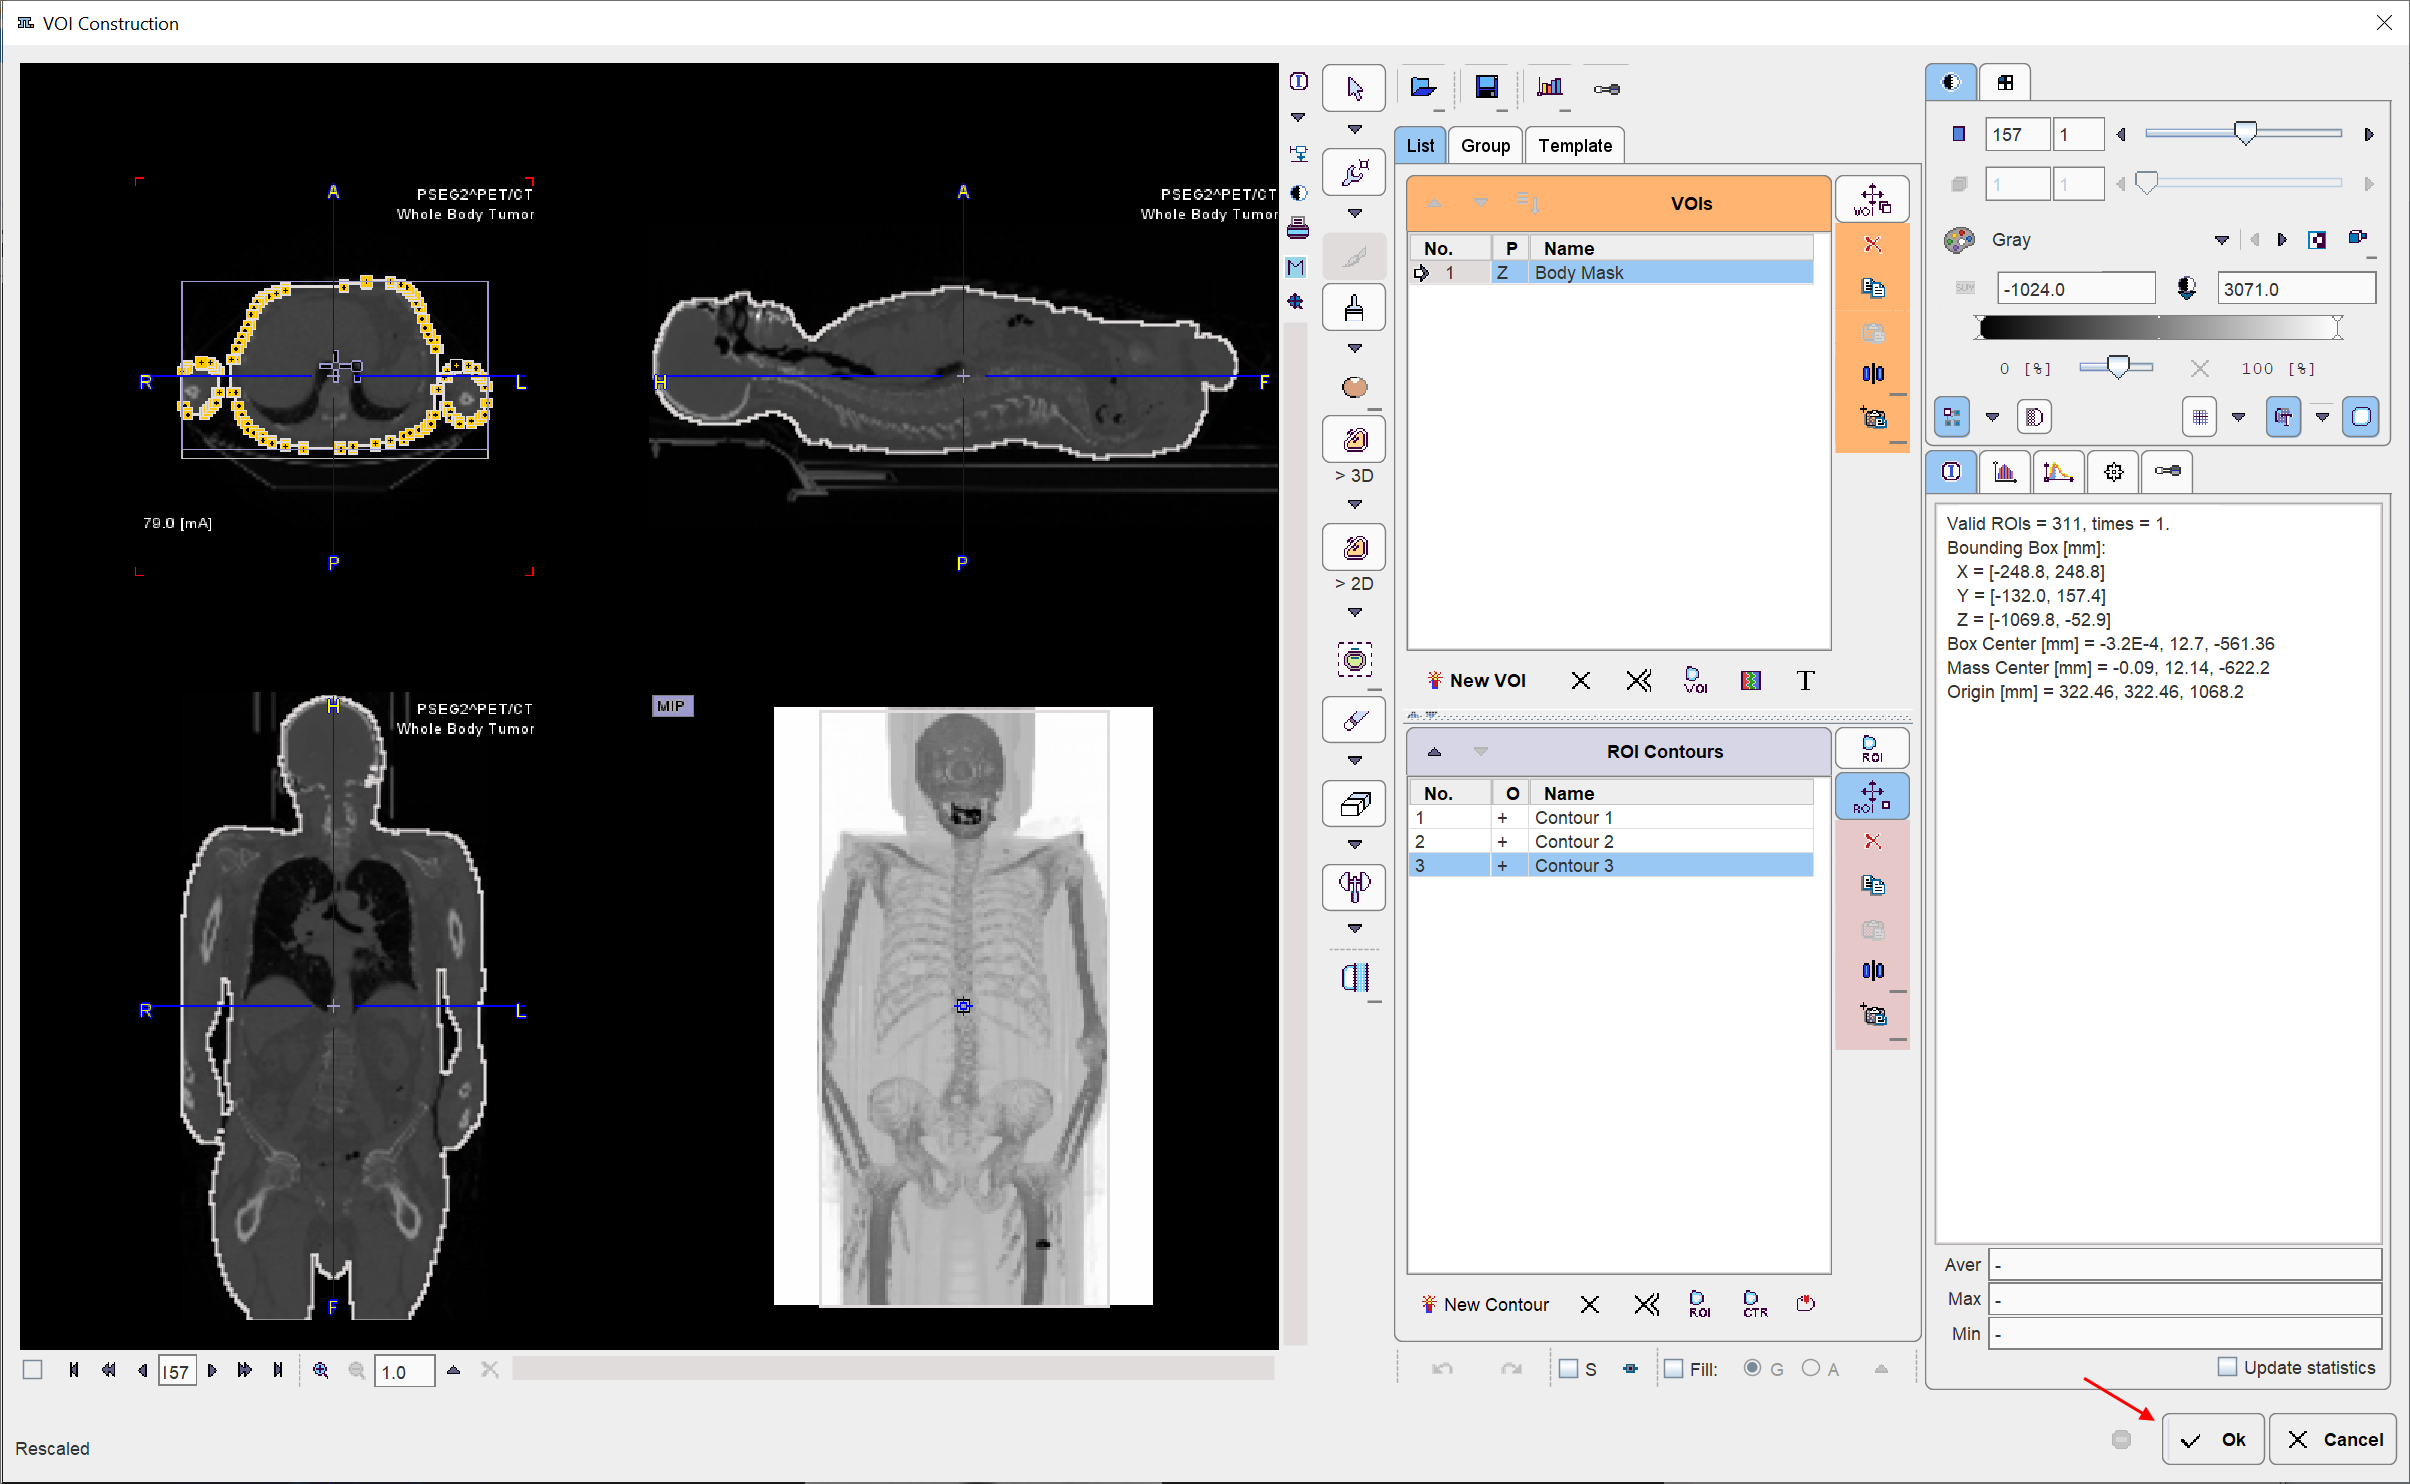The image size is (2410, 1484).
Task: Expand options below the > 3D tool
Action: point(1354,504)
